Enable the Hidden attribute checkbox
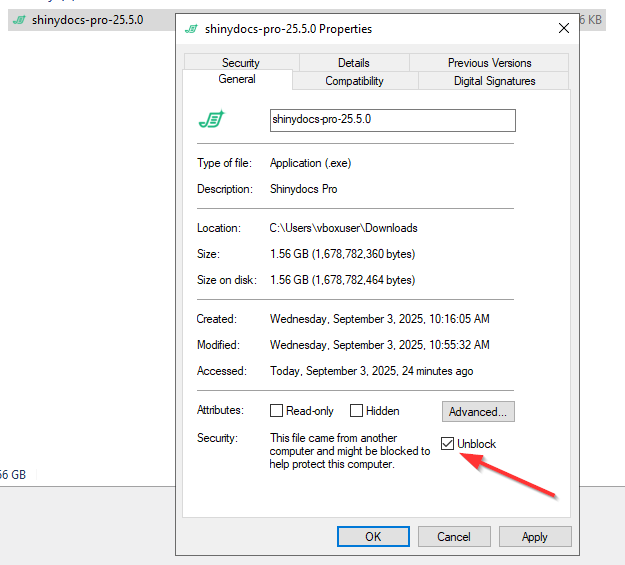This screenshot has height=565, width=625. click(356, 411)
